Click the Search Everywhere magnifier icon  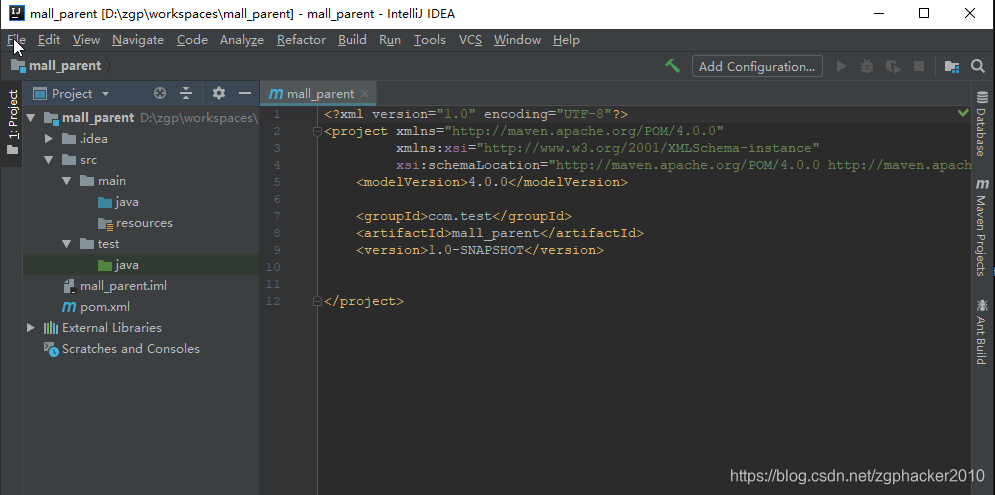tap(978, 66)
